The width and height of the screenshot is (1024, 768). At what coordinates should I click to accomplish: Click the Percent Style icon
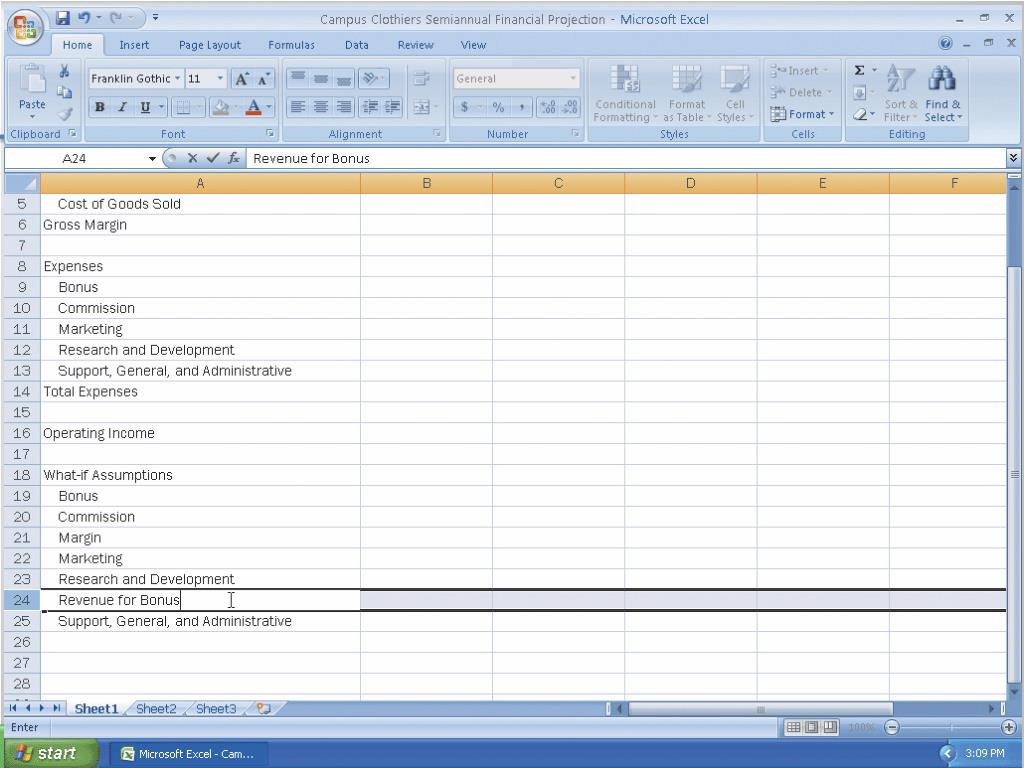[498, 106]
